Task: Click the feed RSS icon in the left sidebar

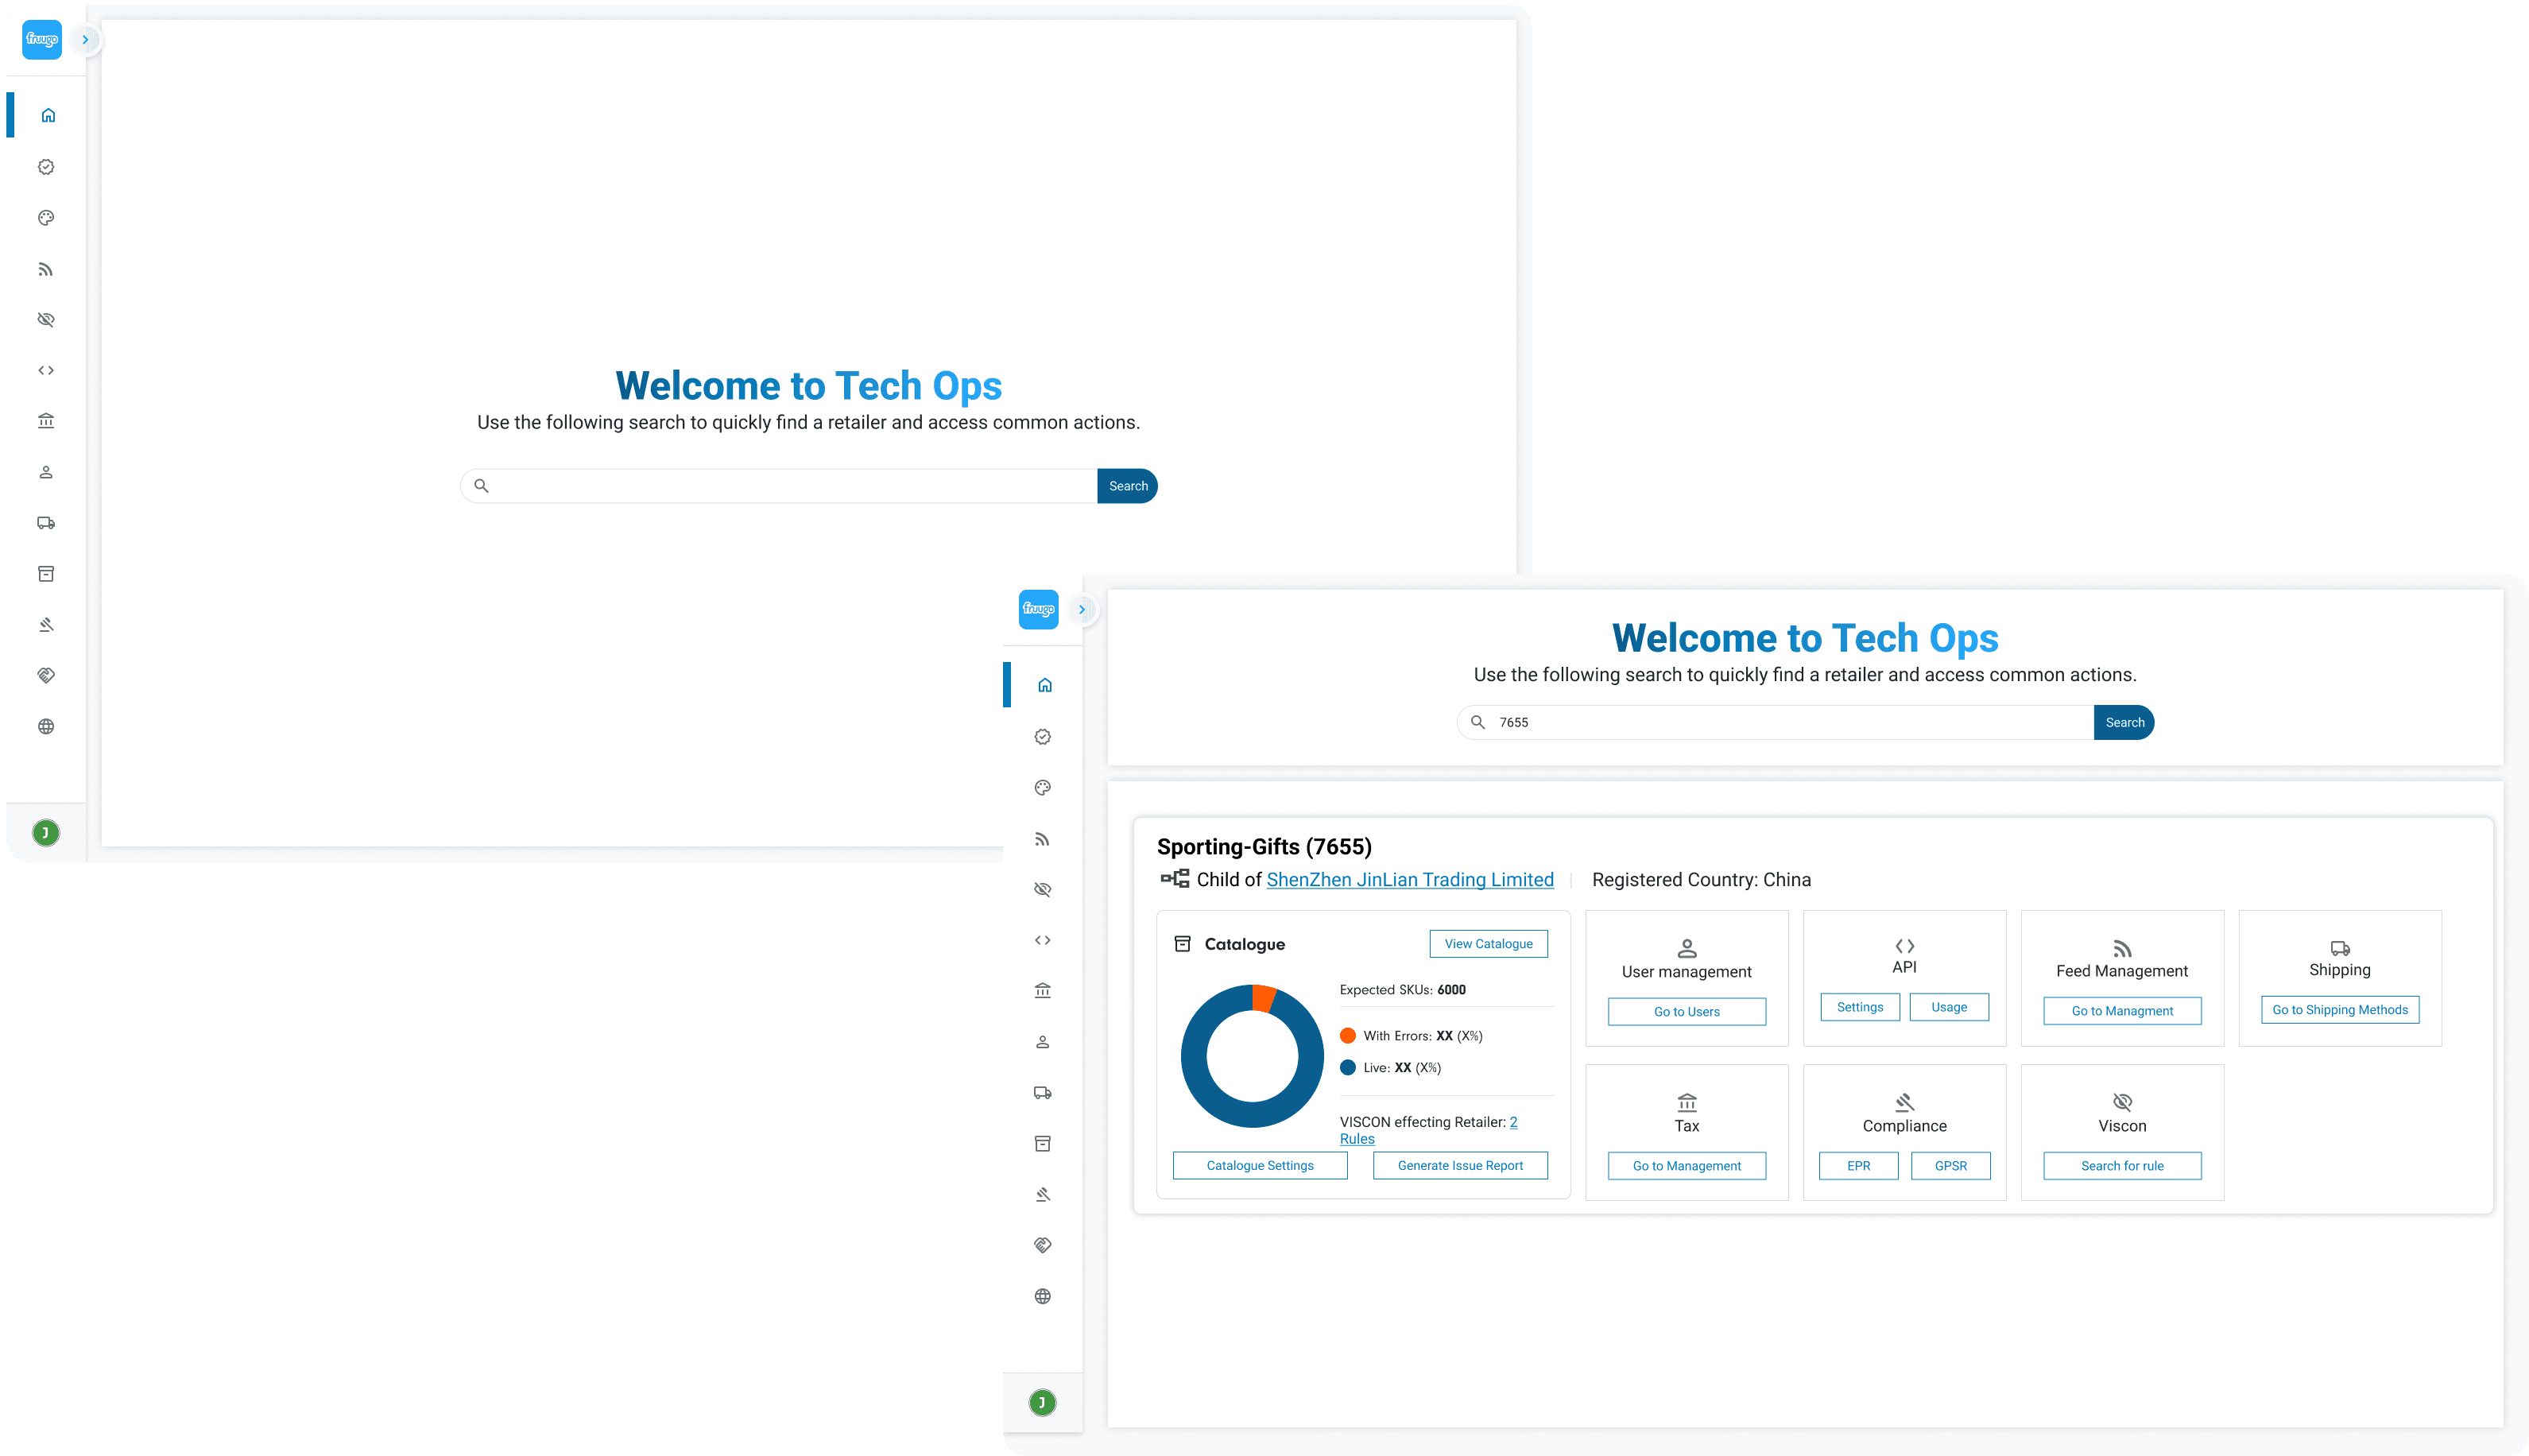Action: (x=46, y=269)
